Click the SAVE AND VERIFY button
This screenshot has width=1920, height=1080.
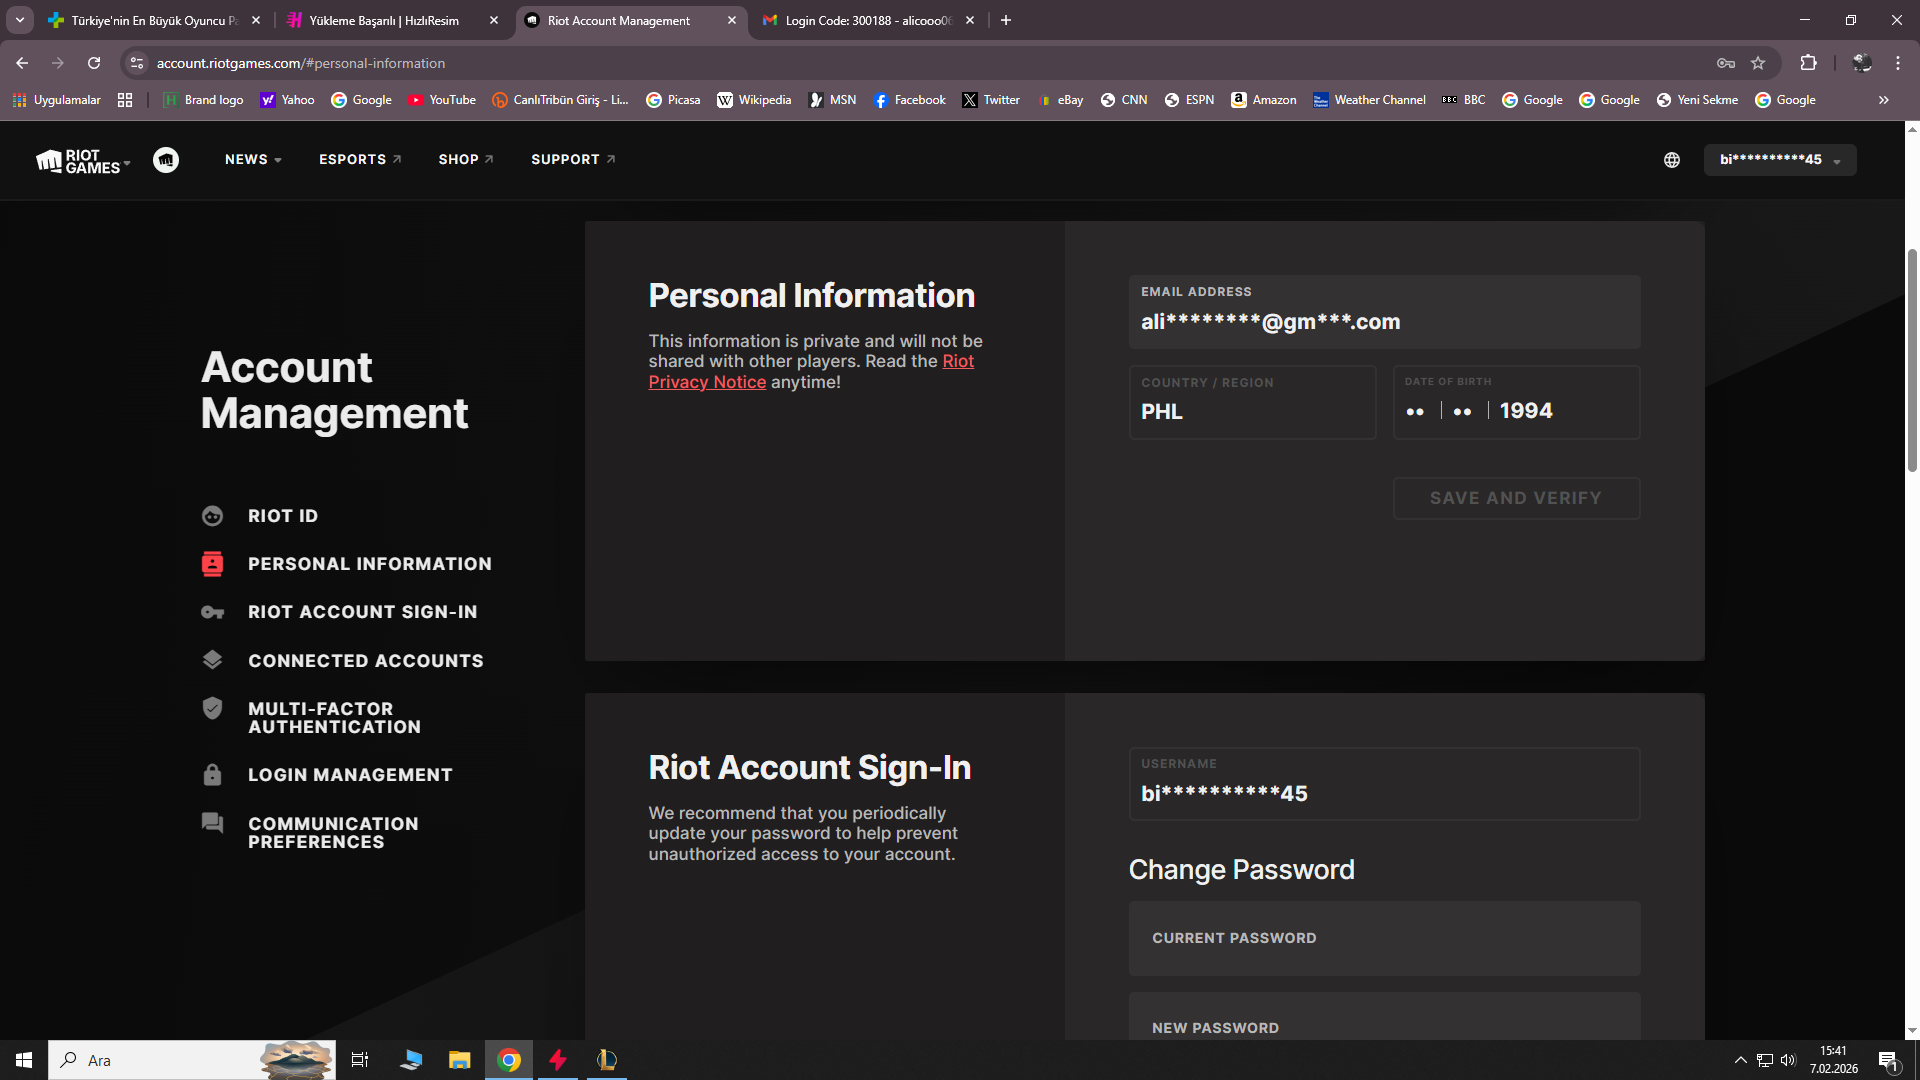(x=1516, y=498)
